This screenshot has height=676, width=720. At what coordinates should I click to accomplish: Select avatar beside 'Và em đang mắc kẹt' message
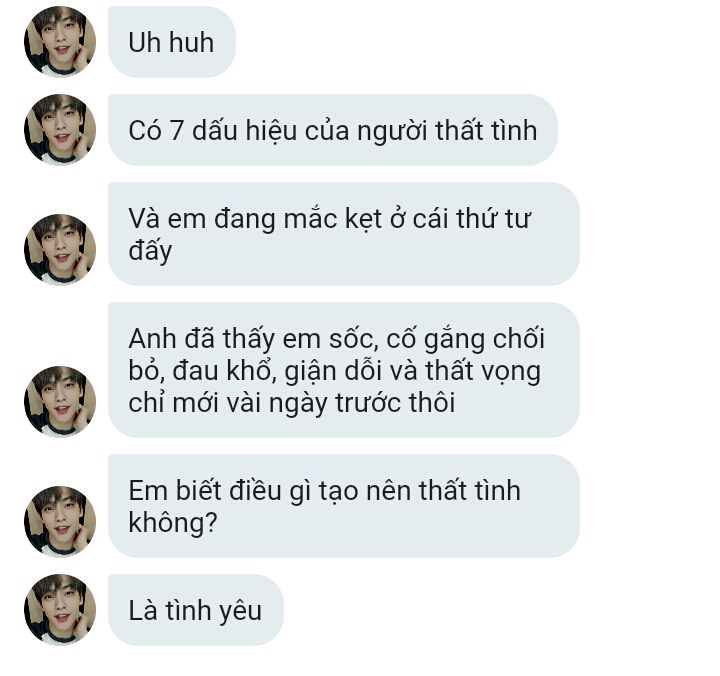pyautogui.click(x=60, y=250)
